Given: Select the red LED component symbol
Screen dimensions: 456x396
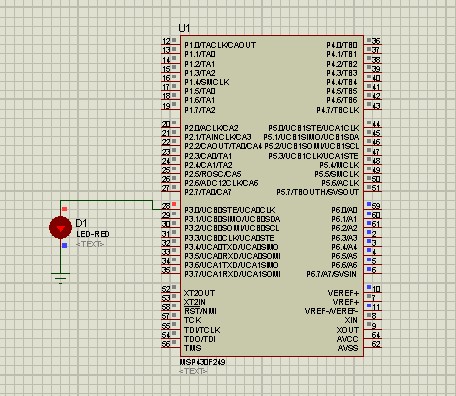Looking at the screenshot, I should tap(60, 228).
